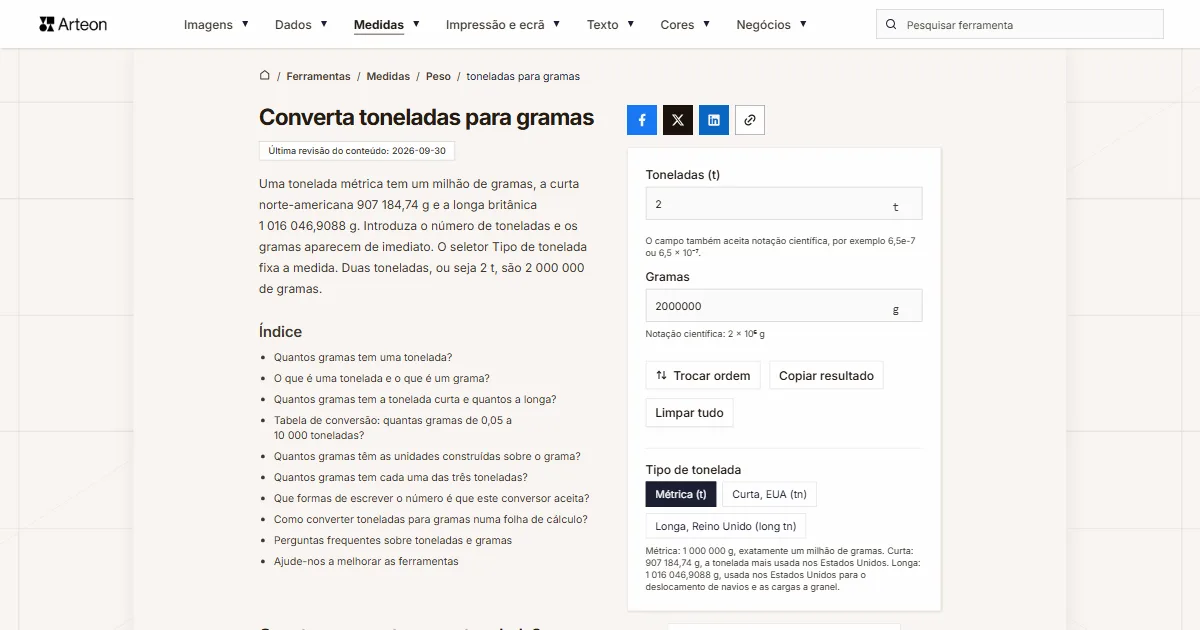This screenshot has width=1200, height=630.
Task: Click 'Tipo de tonelada' label
Action: [693, 469]
